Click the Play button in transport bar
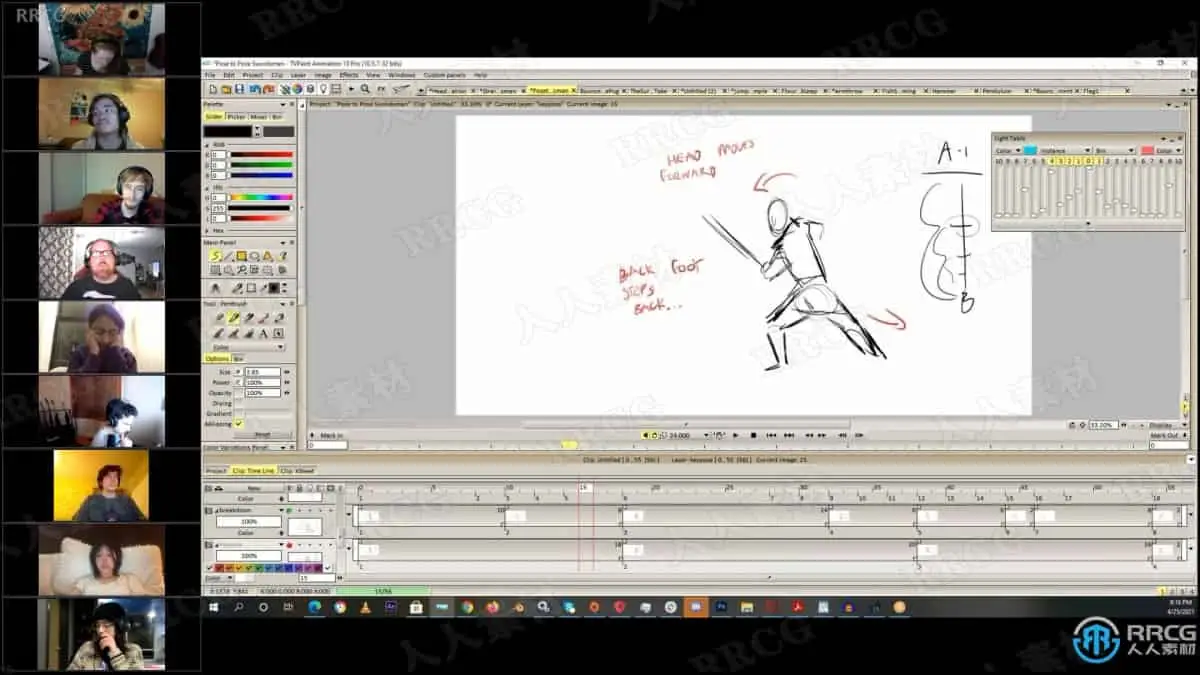This screenshot has height=675, width=1200. 736,435
